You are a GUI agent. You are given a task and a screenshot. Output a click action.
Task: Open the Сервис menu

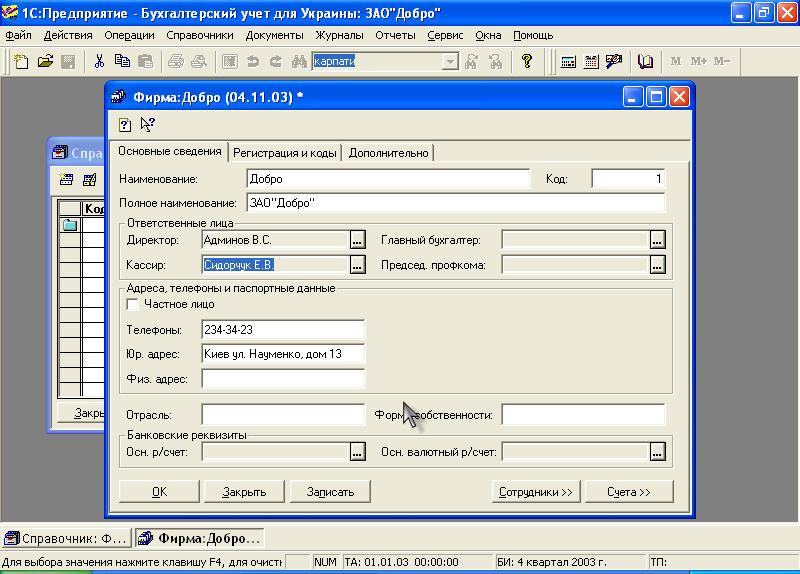point(445,35)
